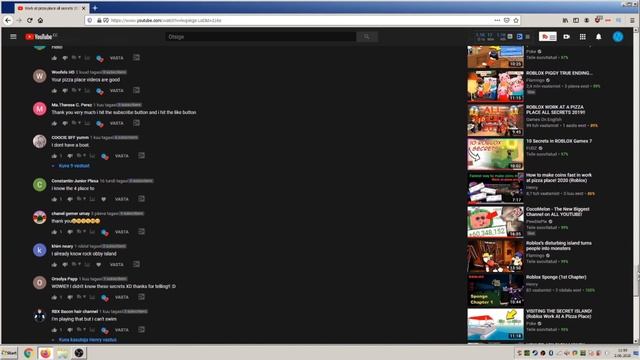Open Woofels HD channel name
Image resolution: width=640 pixels, height=360 pixels.
63,72
